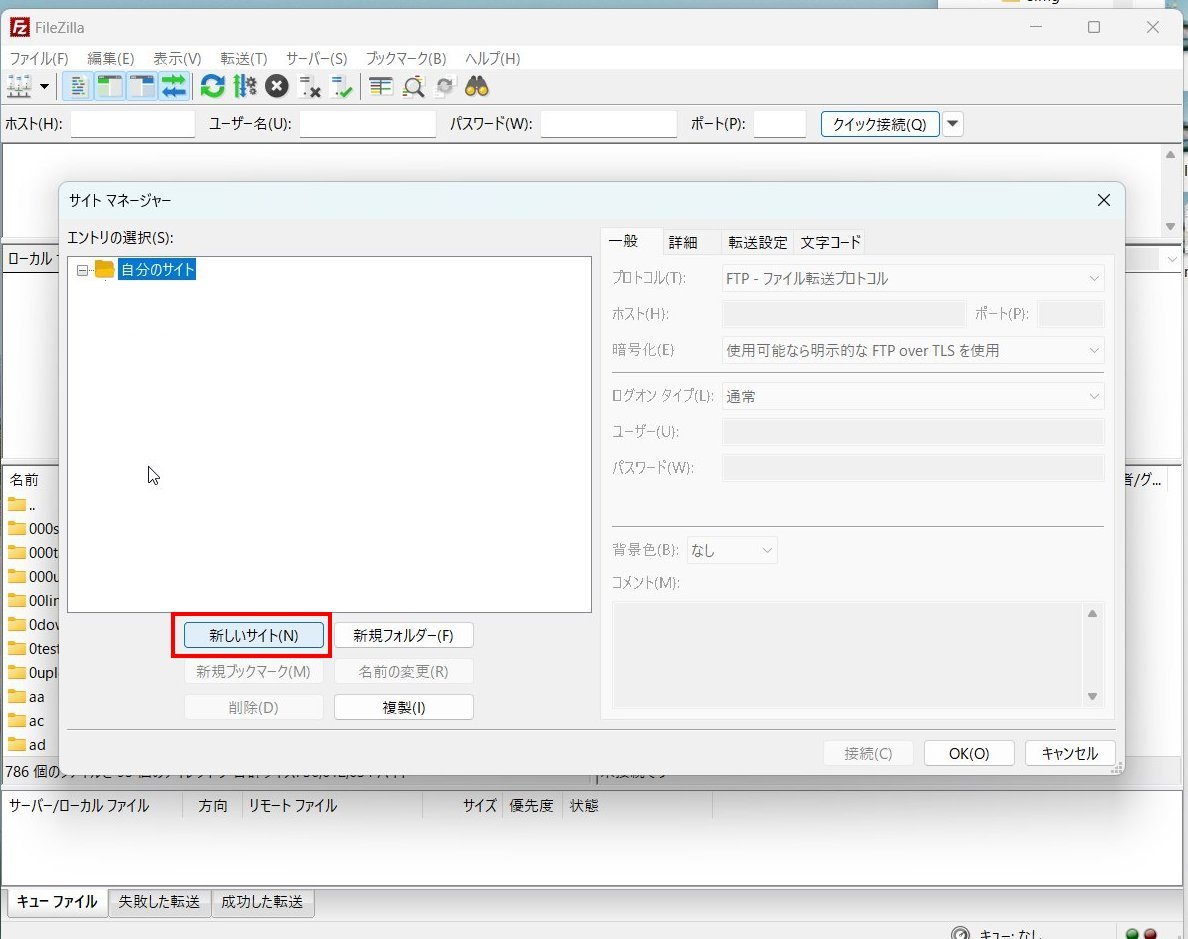
Task: Click the Site Manager コメント(M) text area
Action: 849,655
